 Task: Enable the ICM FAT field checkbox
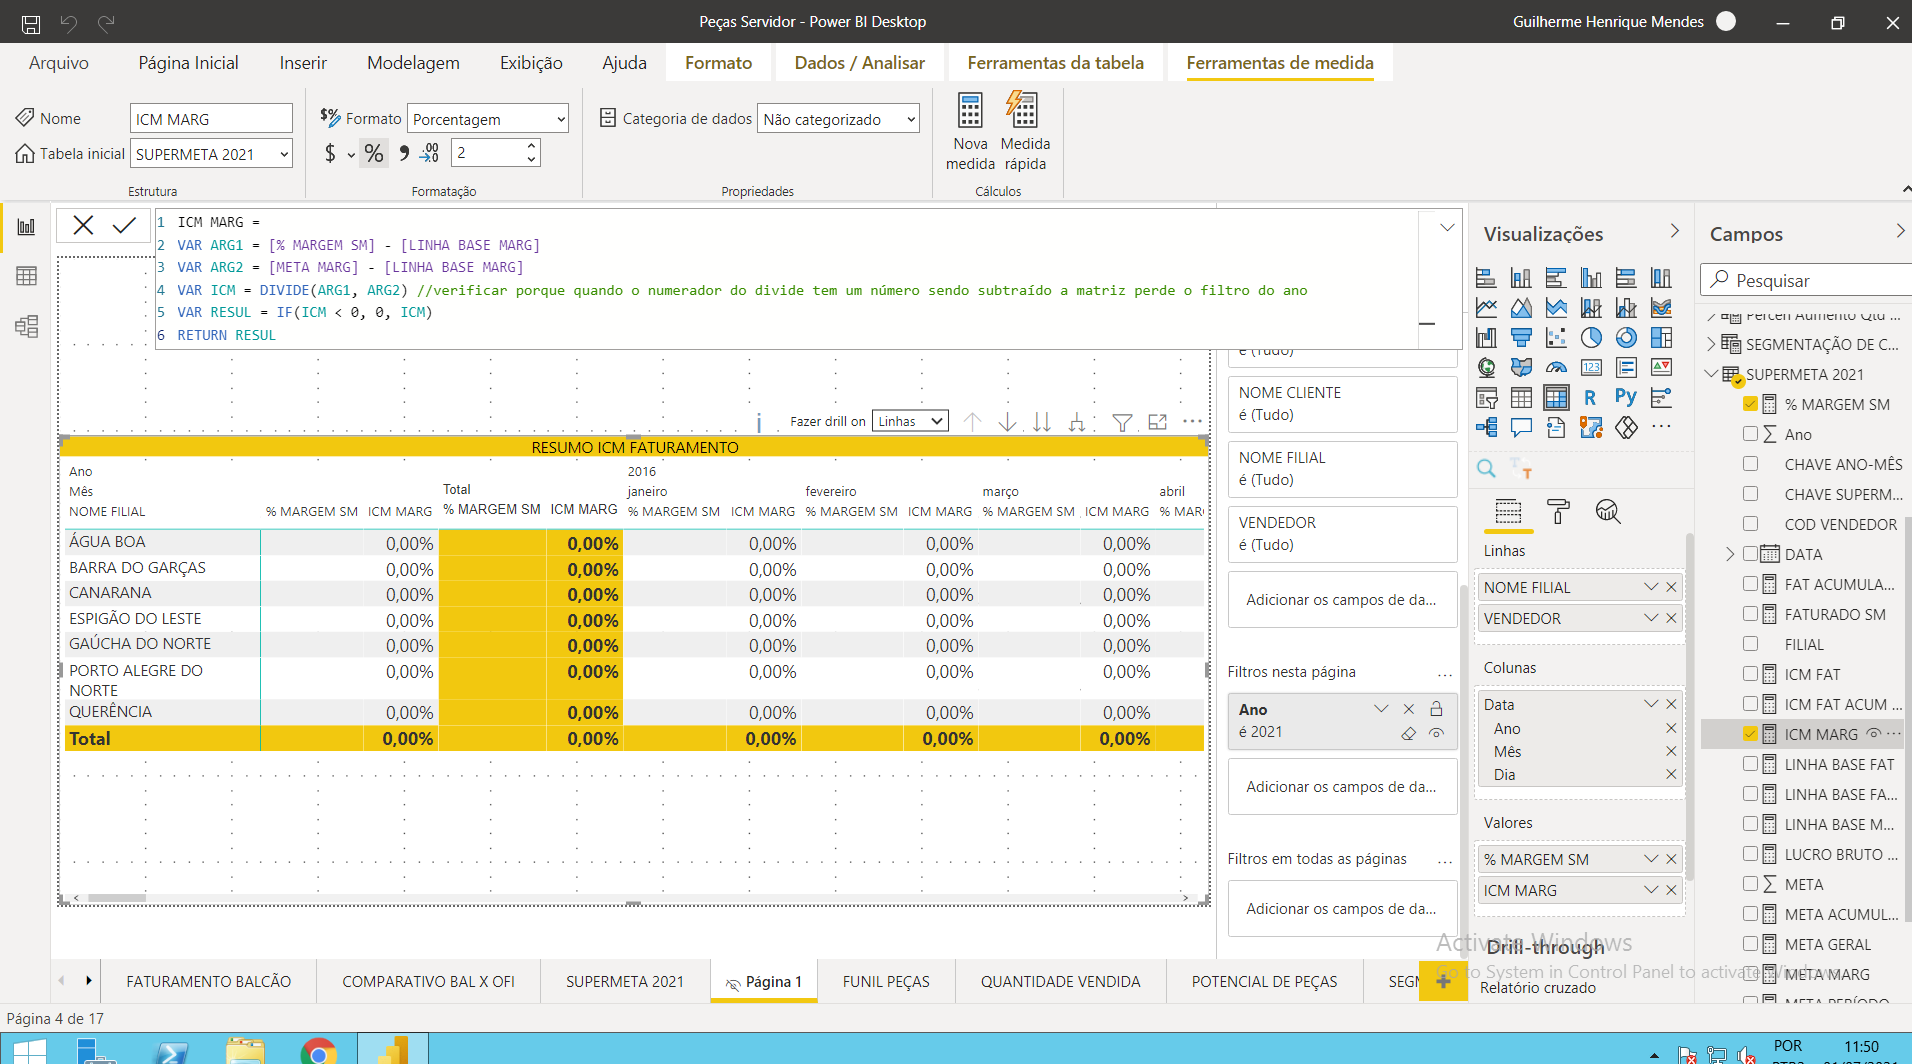1750,674
